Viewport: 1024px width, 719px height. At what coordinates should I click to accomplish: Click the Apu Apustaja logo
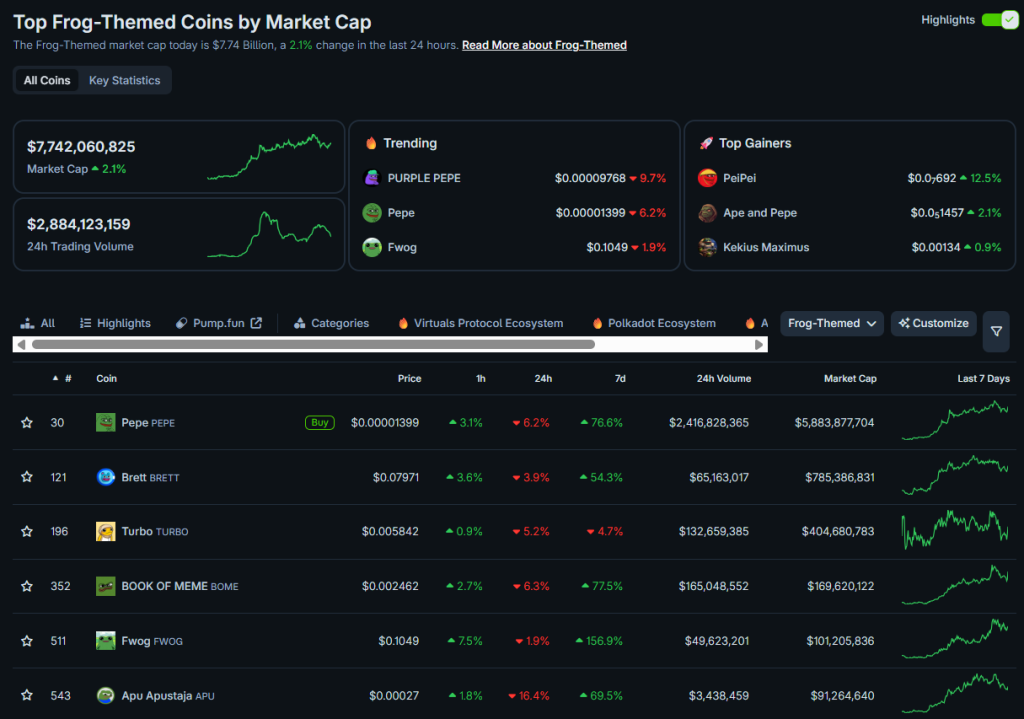(x=105, y=695)
